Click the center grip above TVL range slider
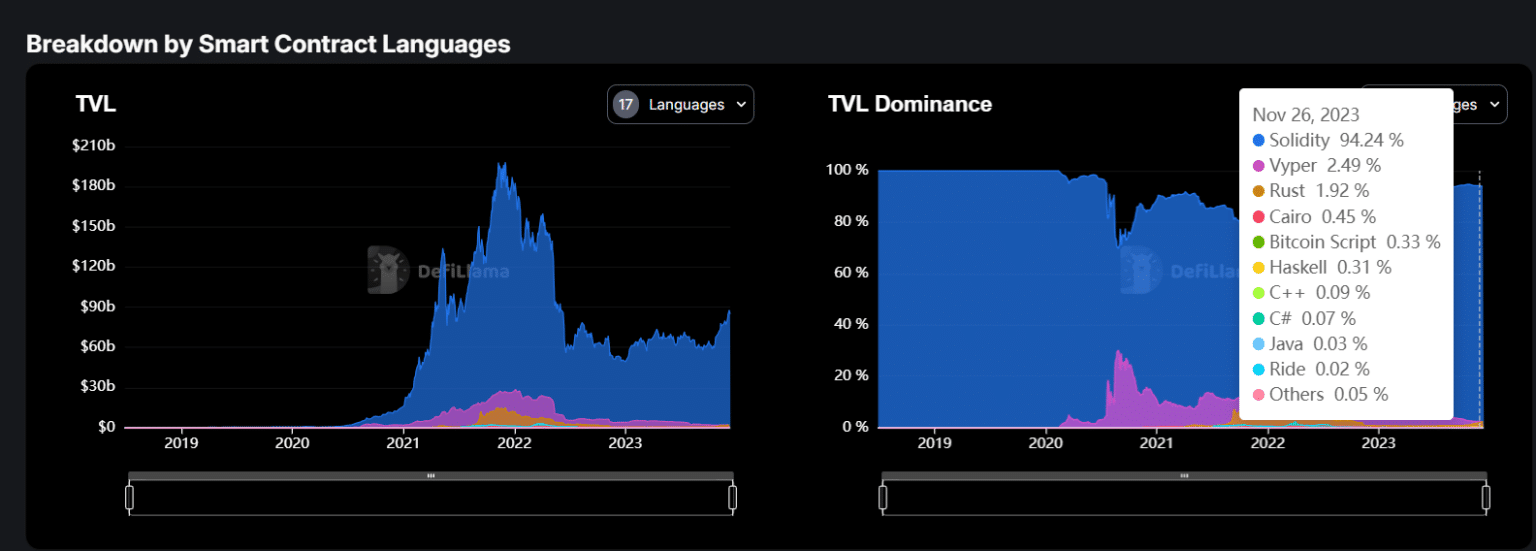1536x551 pixels. 431,476
